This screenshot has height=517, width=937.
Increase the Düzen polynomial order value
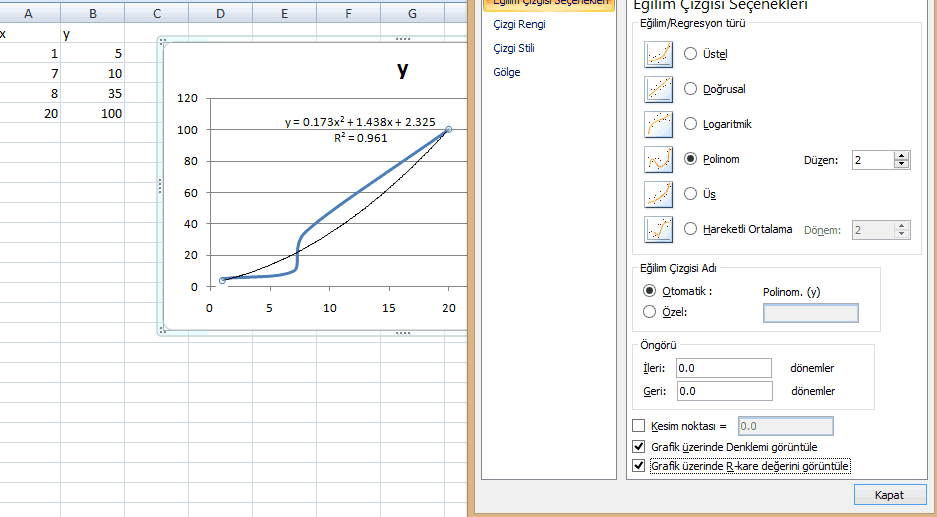pos(902,155)
